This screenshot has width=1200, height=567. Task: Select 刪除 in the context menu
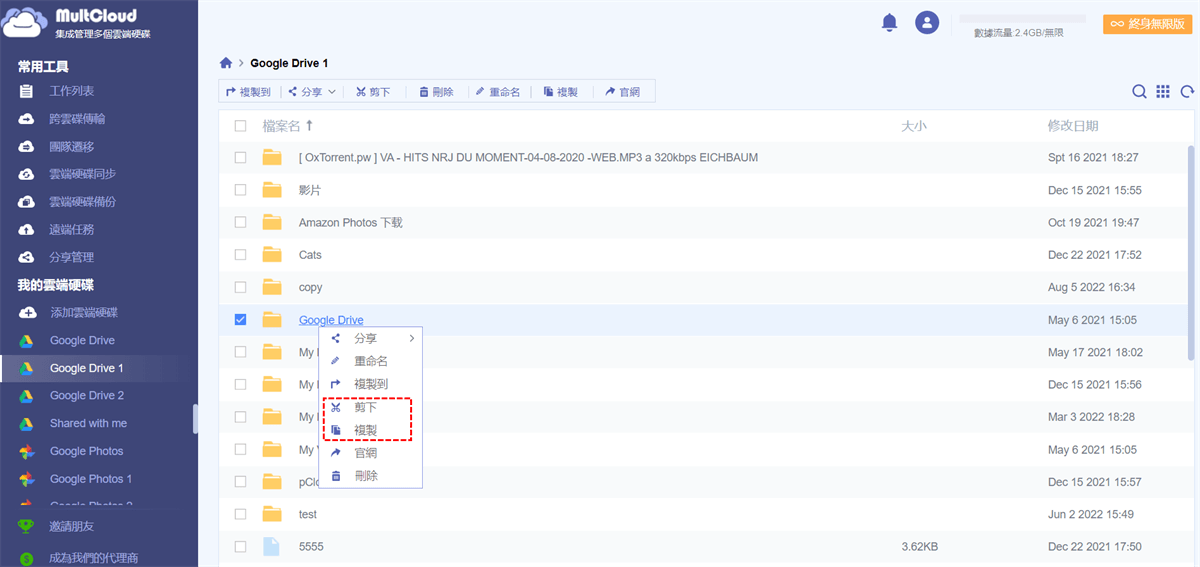[x=371, y=476]
